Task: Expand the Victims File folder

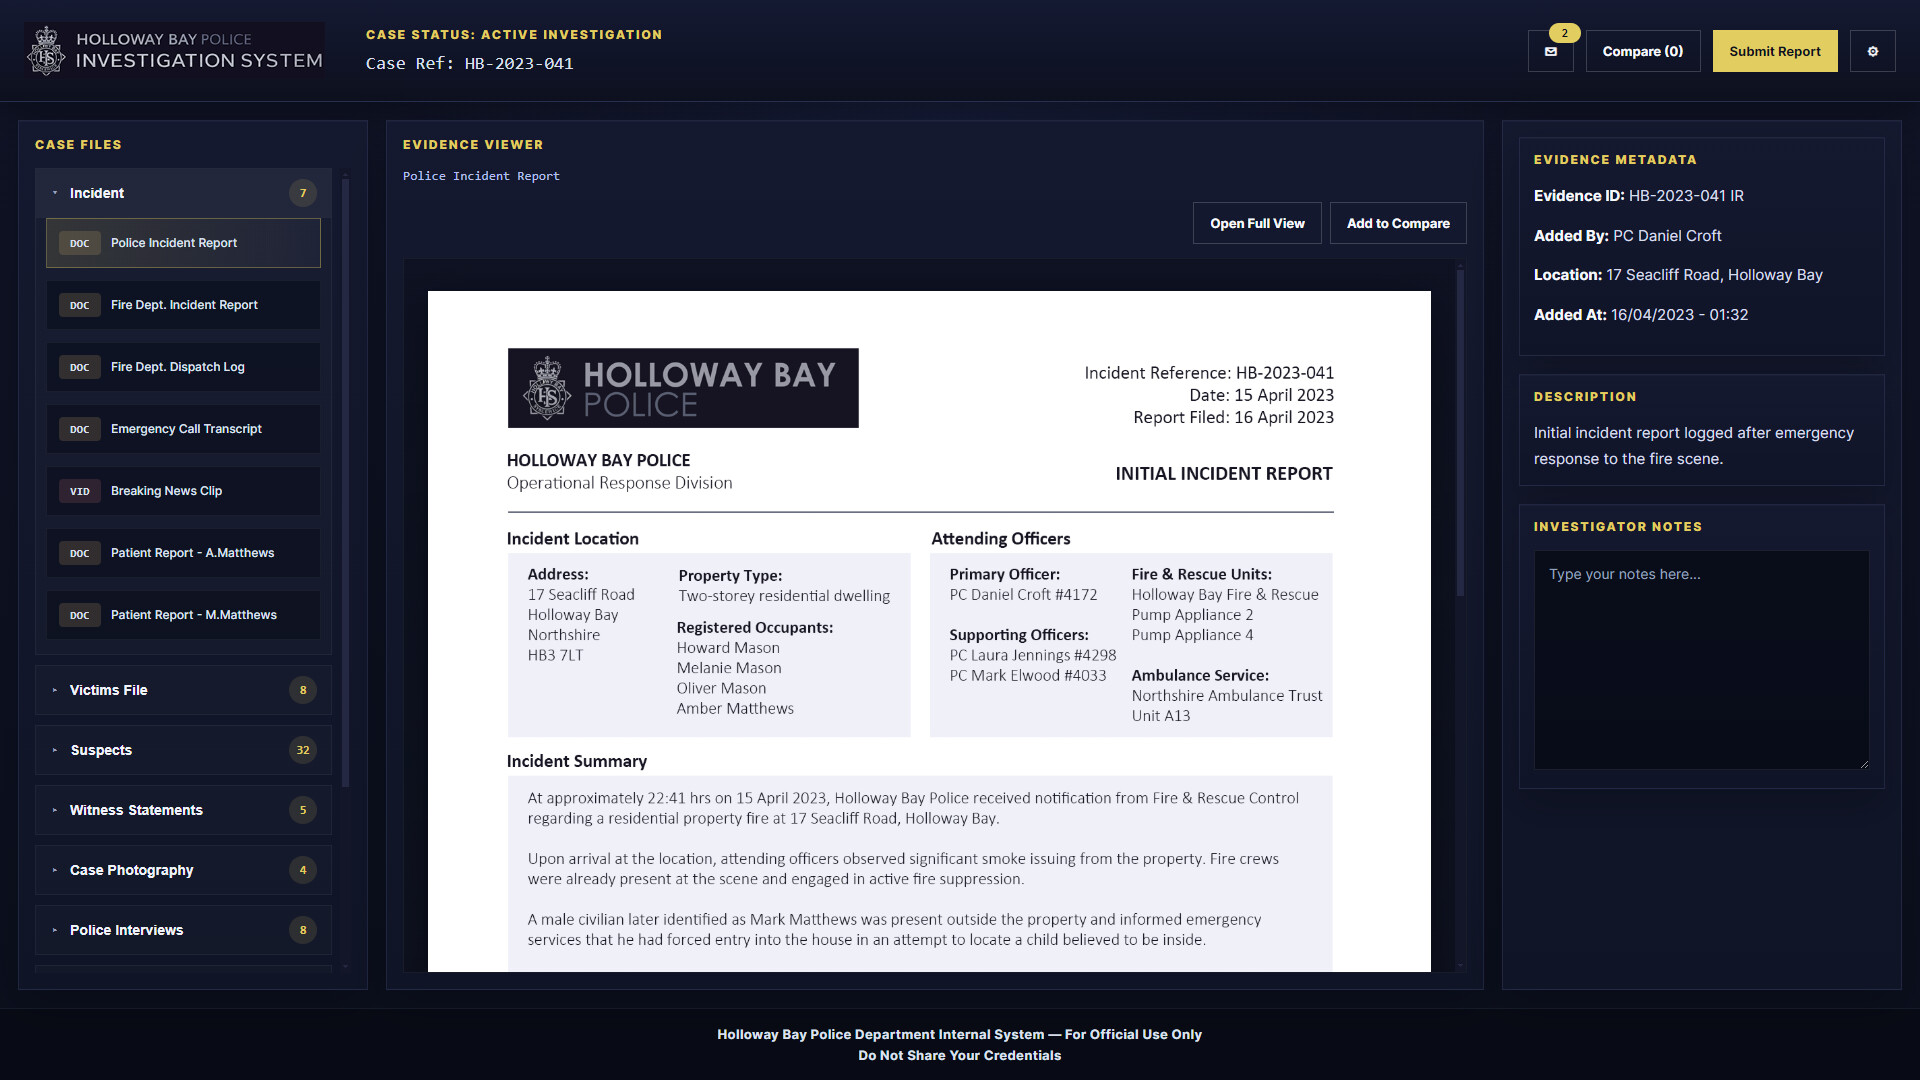Action: (x=108, y=690)
